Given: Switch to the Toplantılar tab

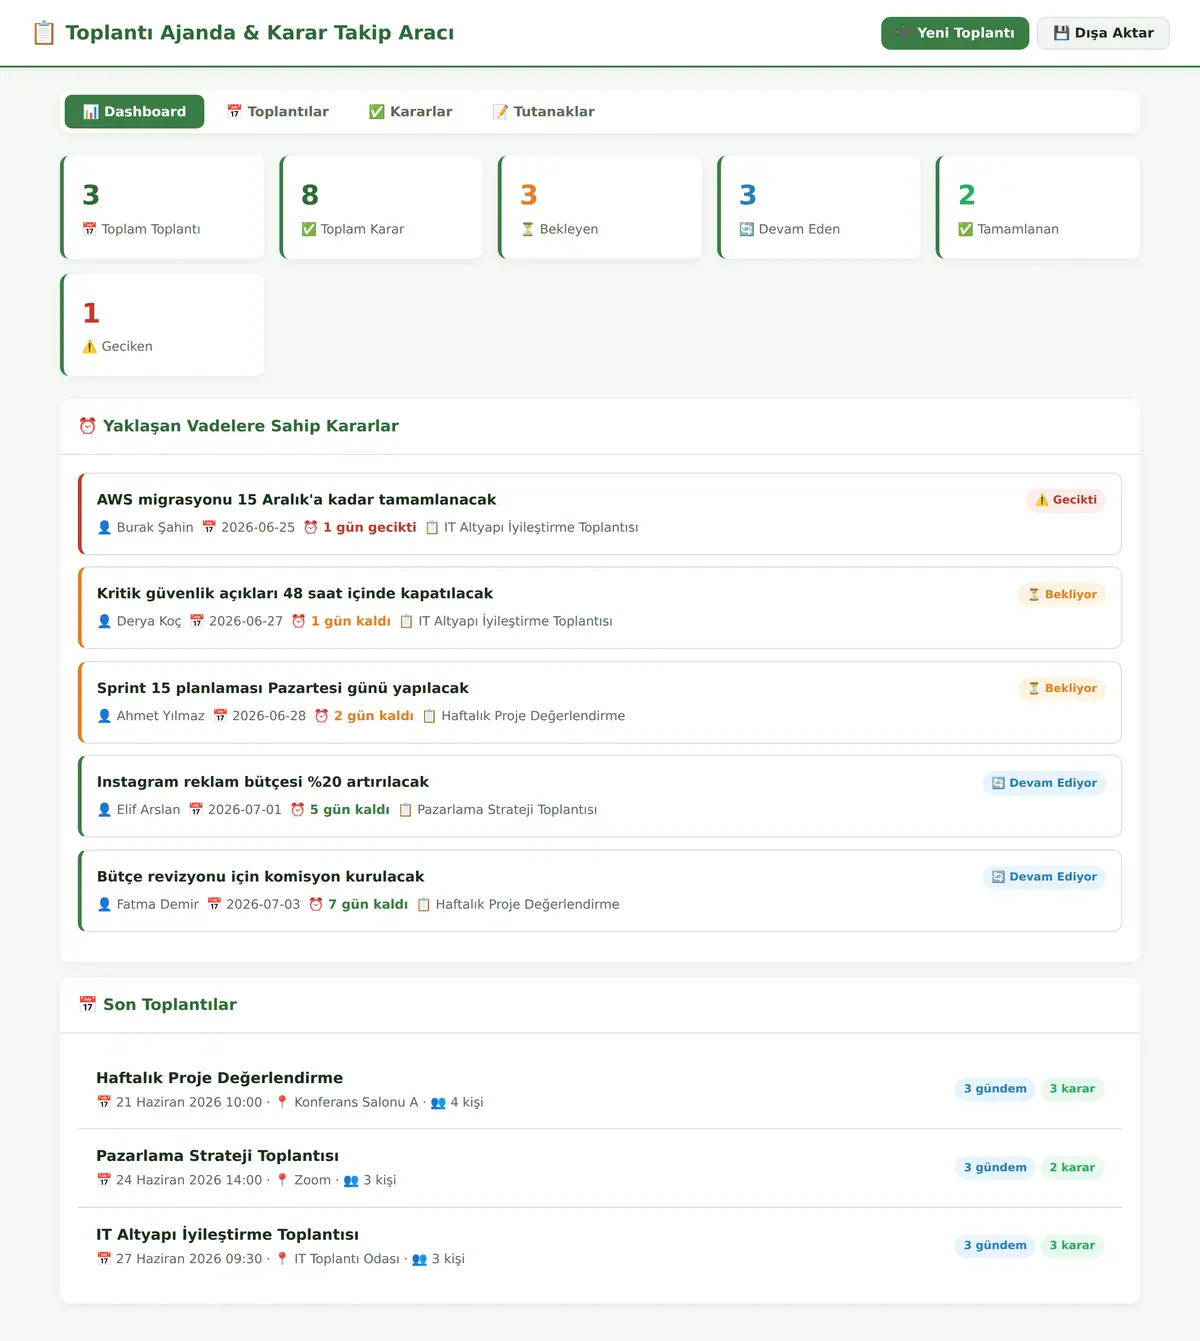Looking at the screenshot, I should 278,112.
